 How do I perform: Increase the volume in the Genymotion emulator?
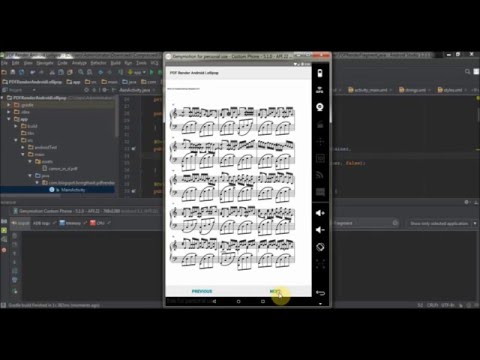[x=320, y=213]
